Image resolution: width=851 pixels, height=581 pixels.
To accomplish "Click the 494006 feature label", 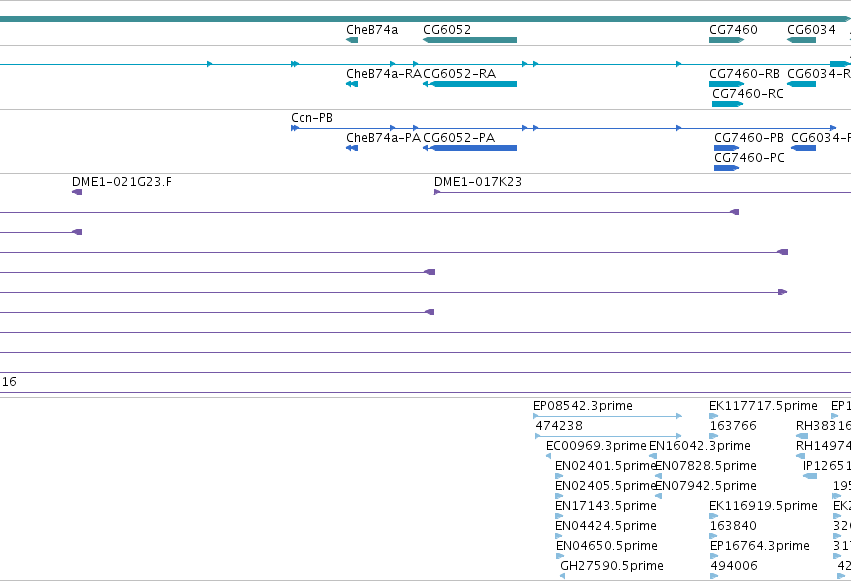I will point(733,566).
